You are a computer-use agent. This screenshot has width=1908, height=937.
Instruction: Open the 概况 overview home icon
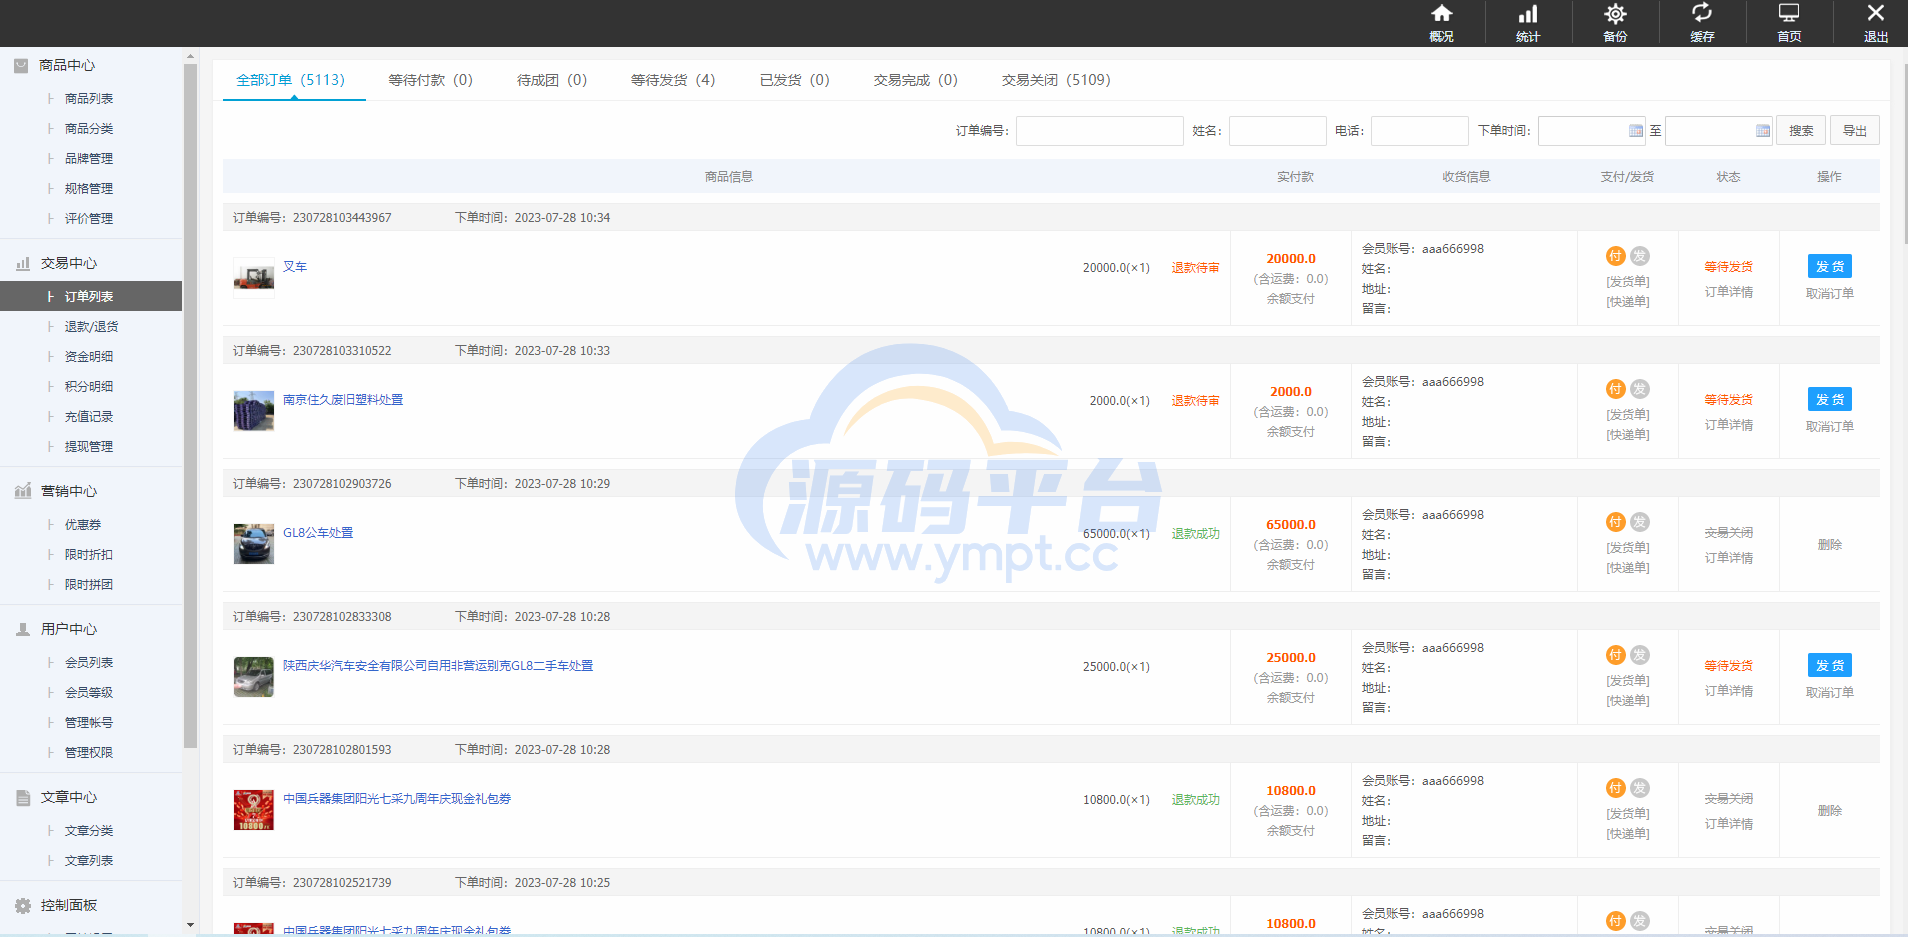click(1441, 14)
